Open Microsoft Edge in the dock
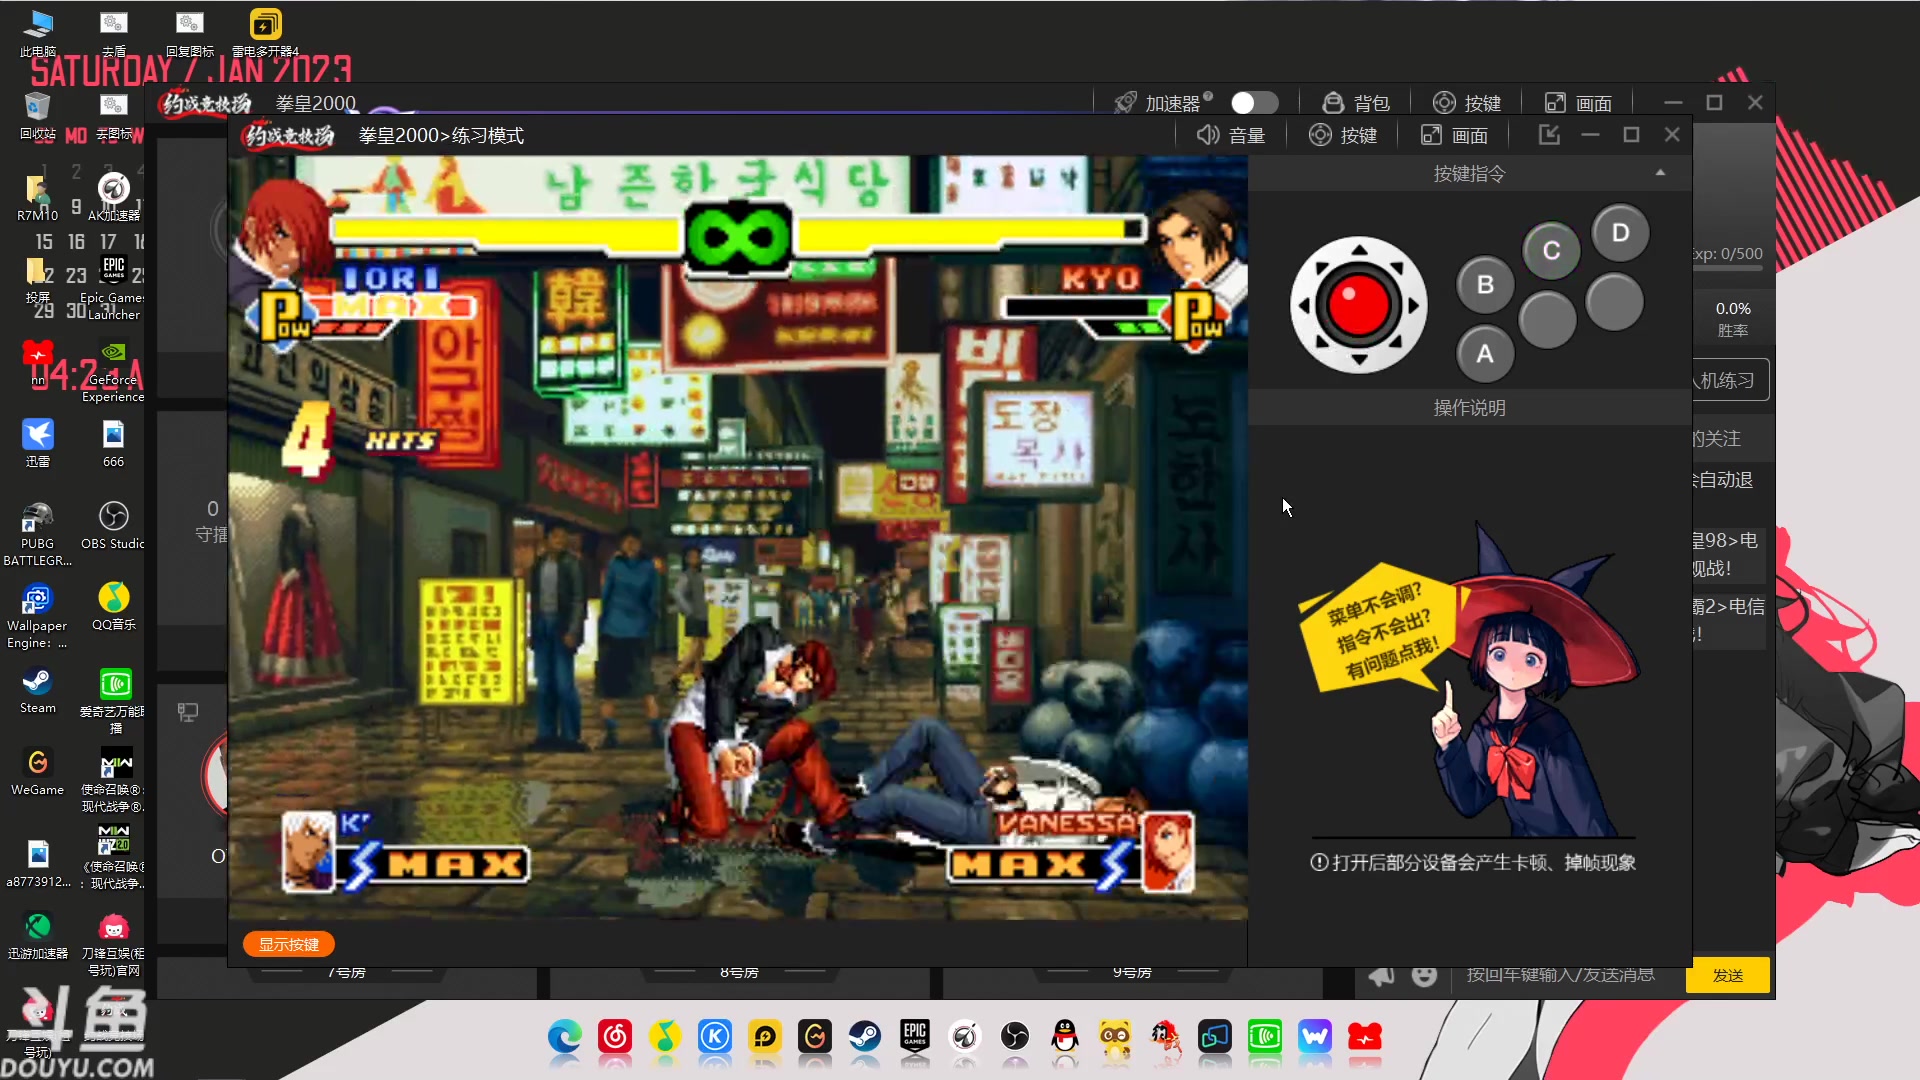The height and width of the screenshot is (1080, 1920). click(x=565, y=1037)
